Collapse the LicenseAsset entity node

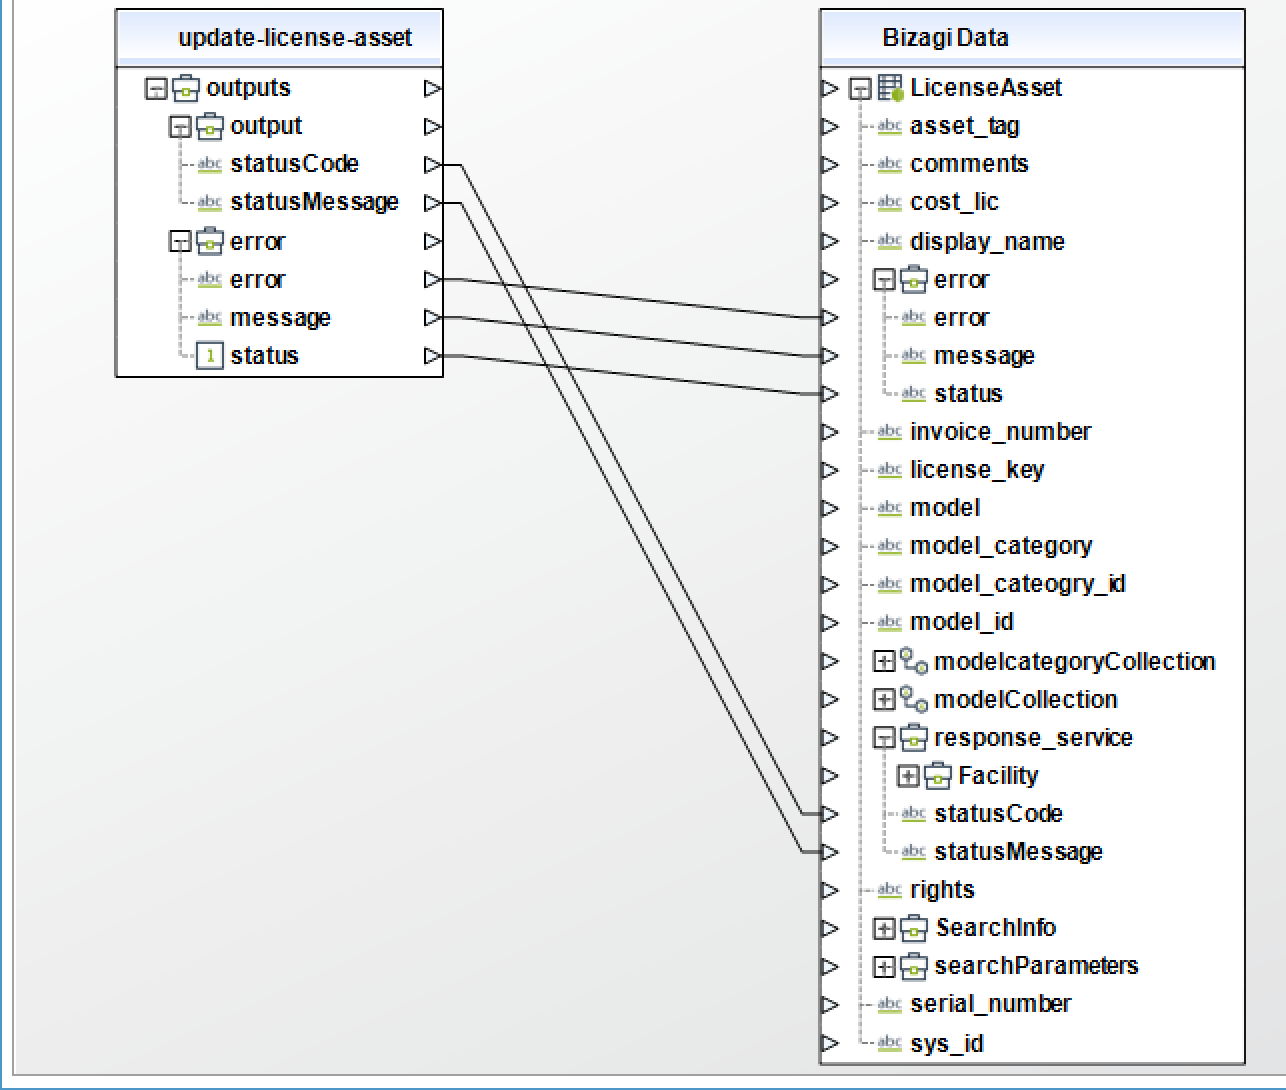860,89
